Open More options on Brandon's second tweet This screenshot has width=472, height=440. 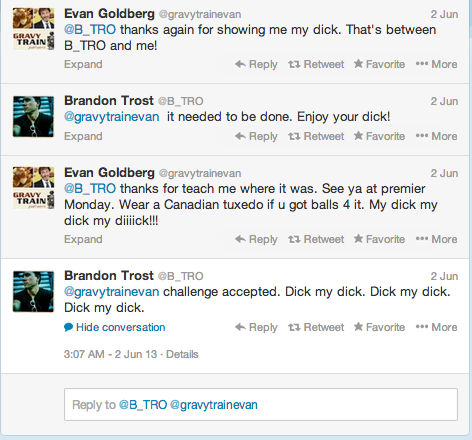tap(436, 327)
